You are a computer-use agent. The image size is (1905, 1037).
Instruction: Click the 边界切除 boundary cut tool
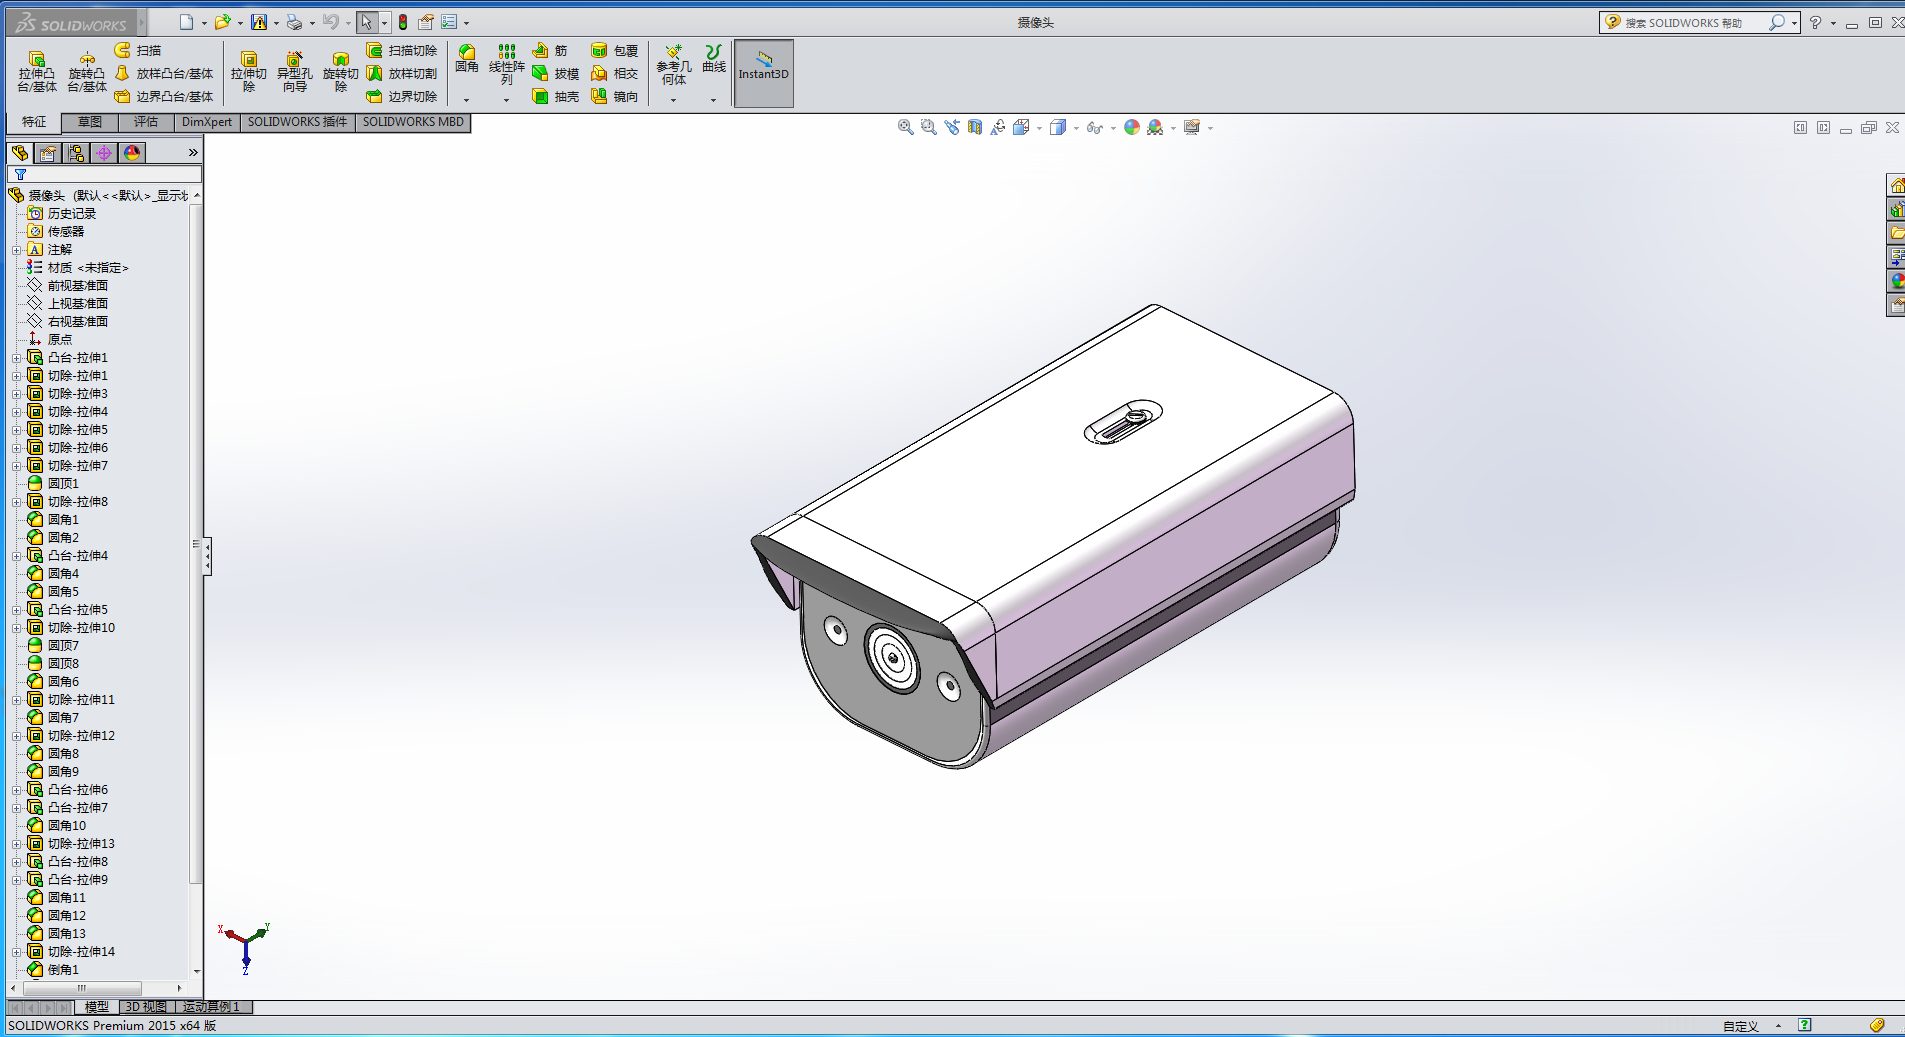402,96
